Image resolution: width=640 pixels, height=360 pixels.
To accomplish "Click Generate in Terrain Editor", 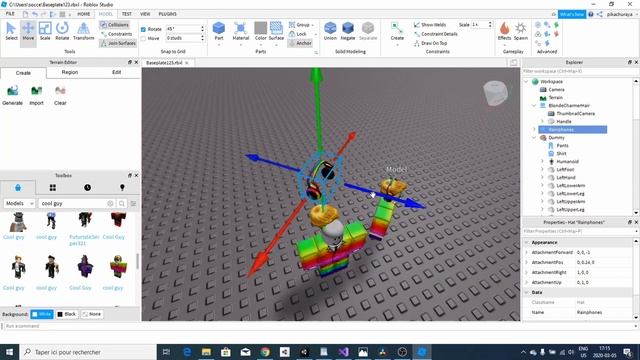I will tap(12, 96).
